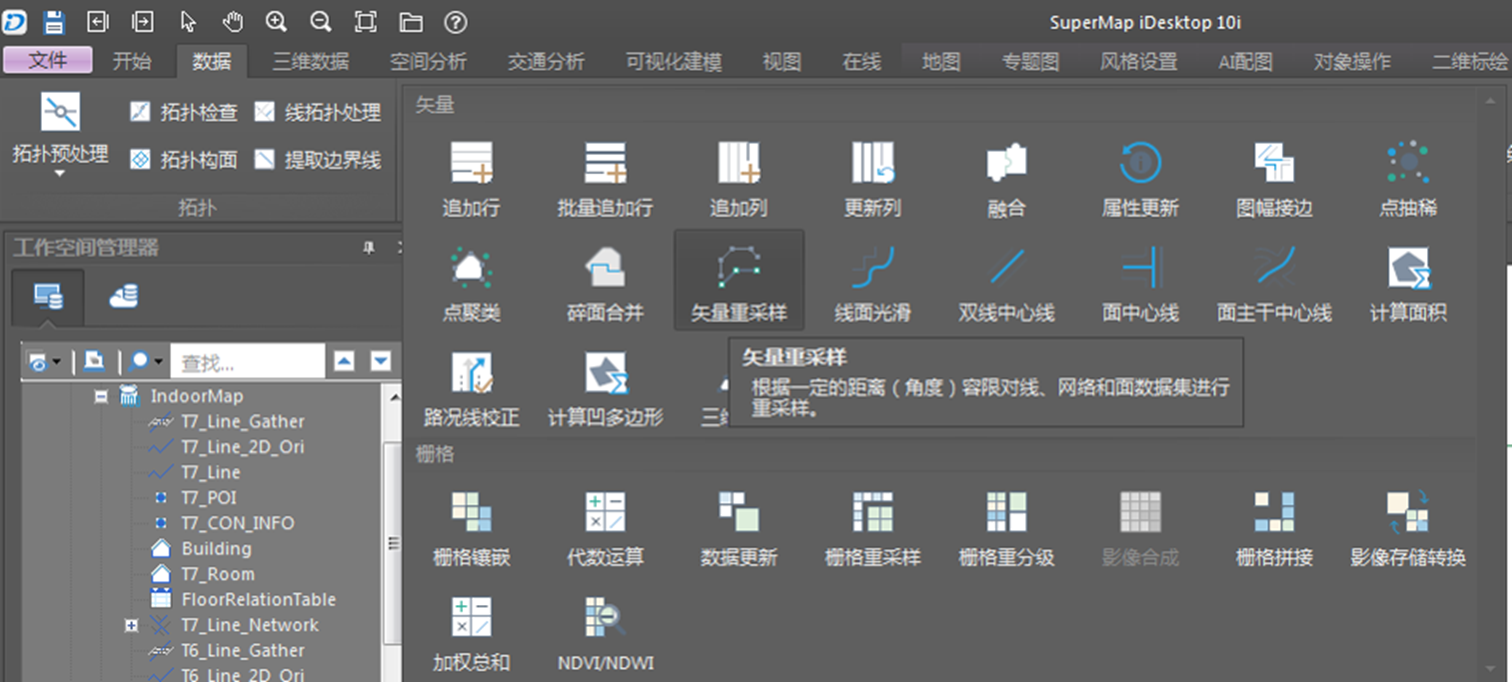This screenshot has height=682, width=1512.
Task: Open the 栅格镶嵌 tool
Action: 471,528
